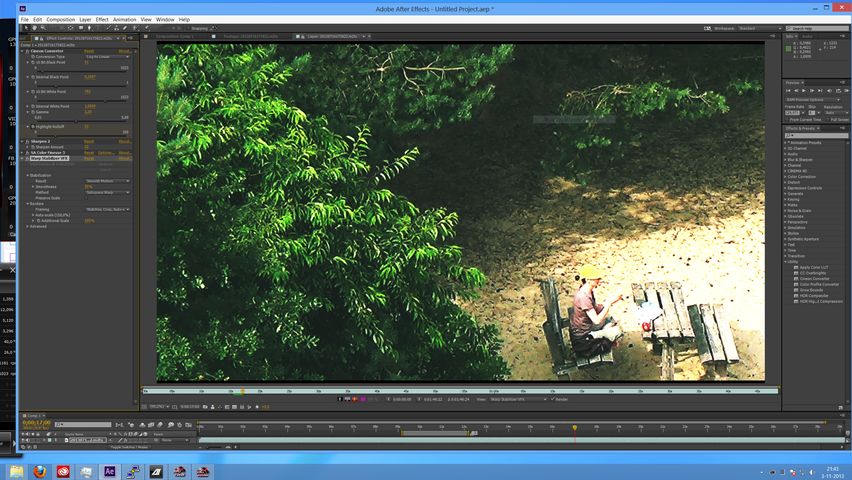Disable the Sharpen 2 fx switch

[27, 141]
